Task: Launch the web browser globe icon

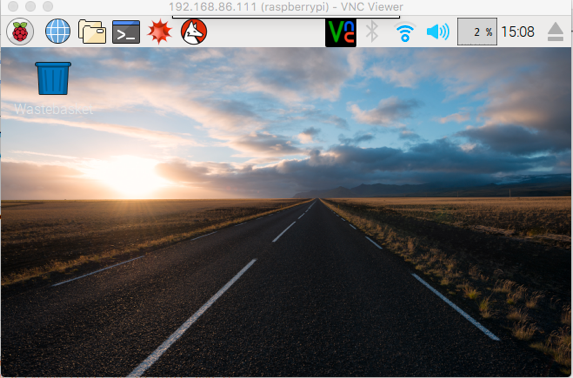Action: coord(58,31)
